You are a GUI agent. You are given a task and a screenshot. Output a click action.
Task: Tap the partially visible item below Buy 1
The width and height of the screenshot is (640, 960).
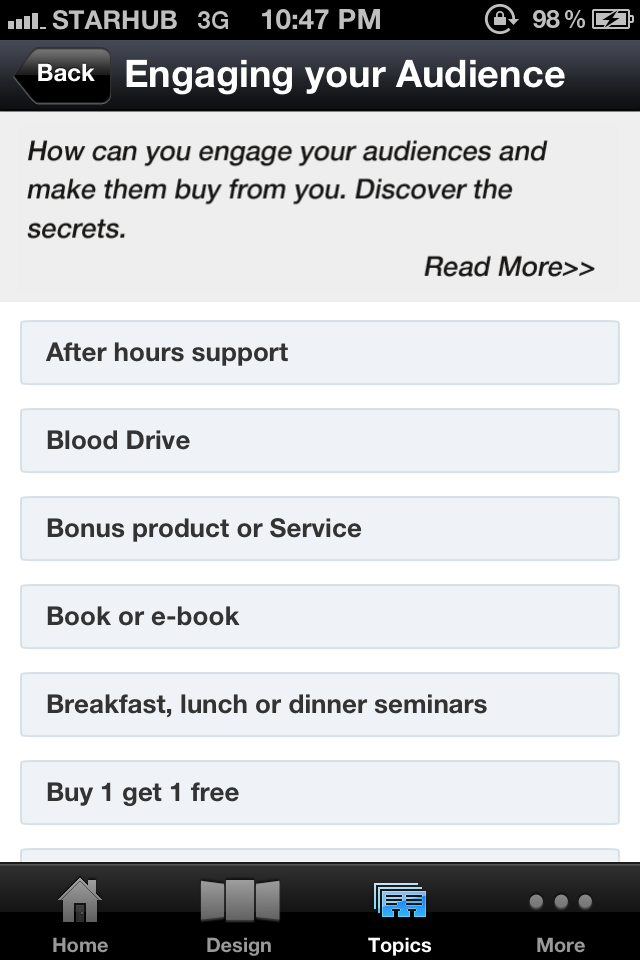(320, 855)
